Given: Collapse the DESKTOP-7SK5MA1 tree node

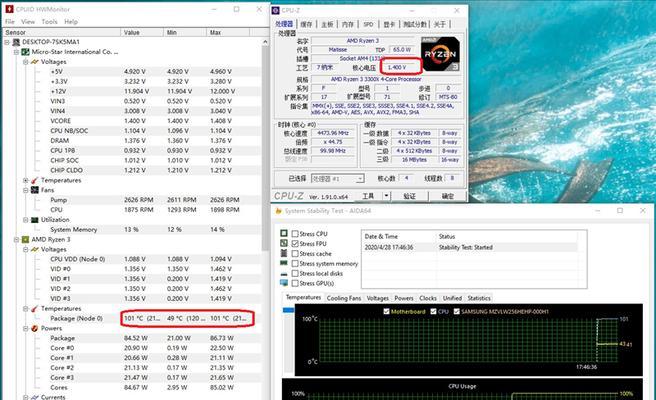Looking at the screenshot, I should (x=7, y=42).
